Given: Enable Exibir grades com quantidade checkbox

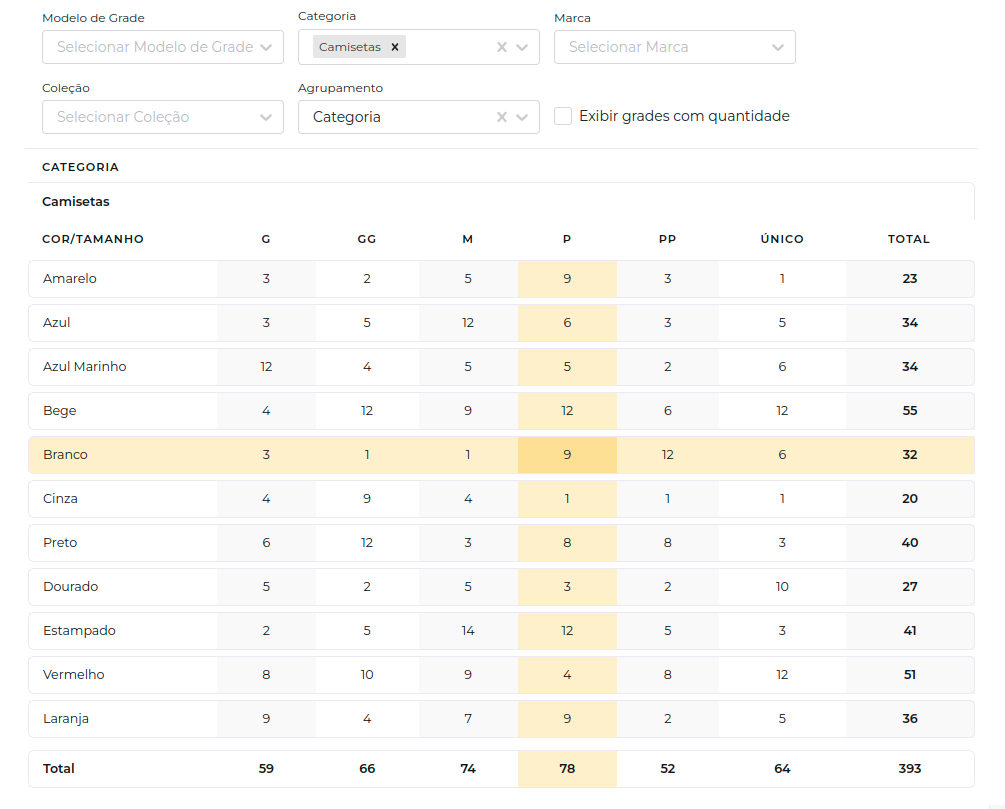Looking at the screenshot, I should pos(563,116).
